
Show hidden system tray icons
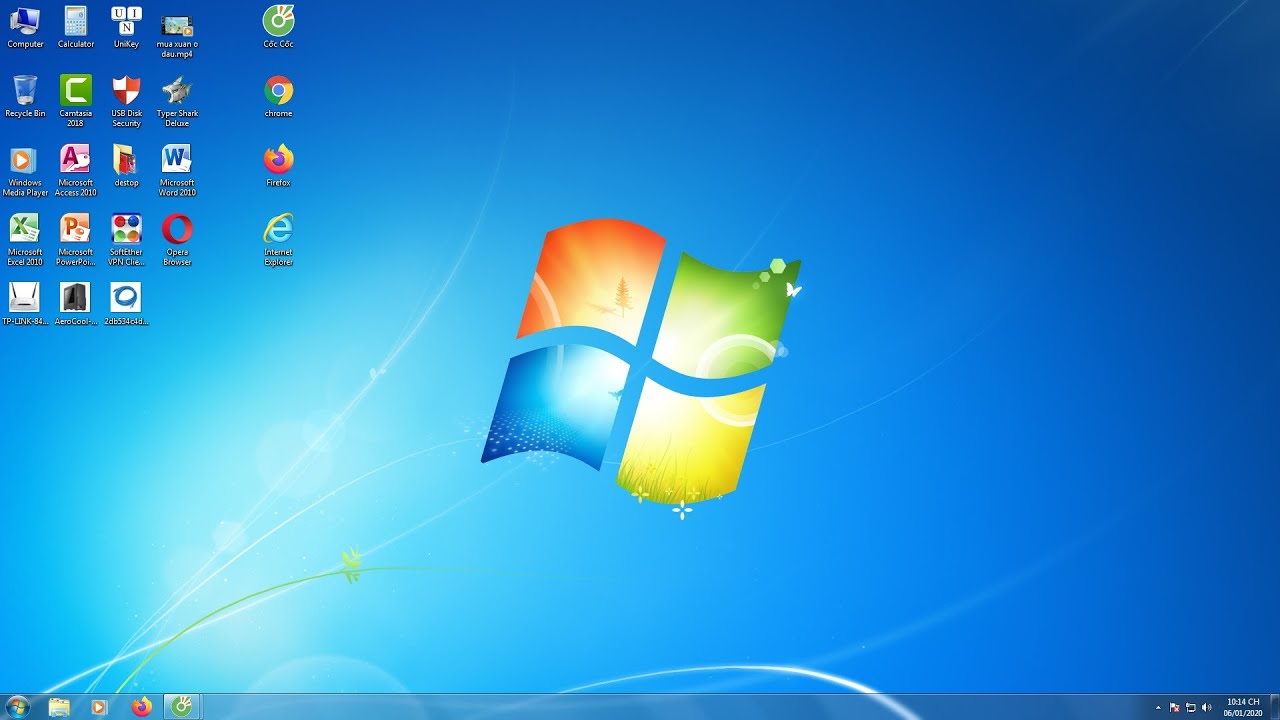click(x=1158, y=707)
